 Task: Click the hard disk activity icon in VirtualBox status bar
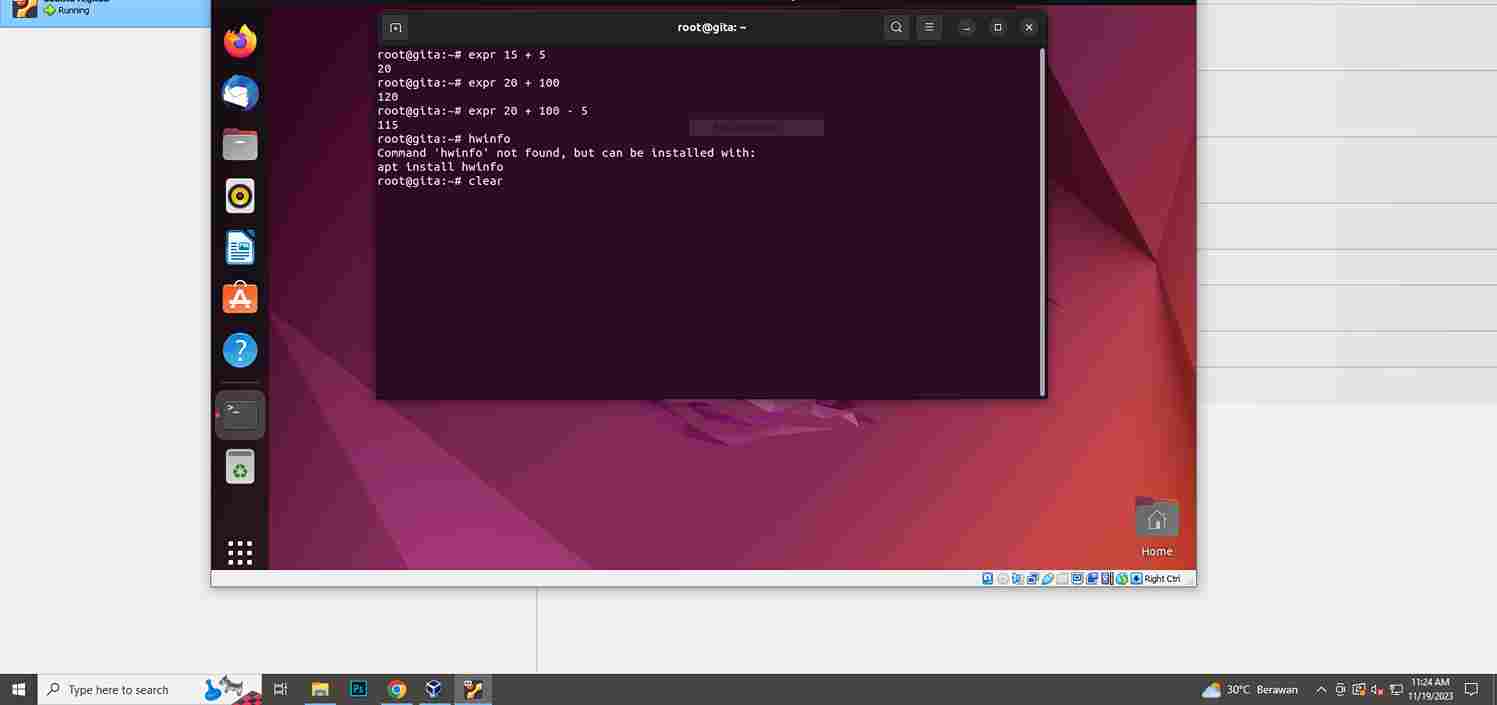coord(988,579)
